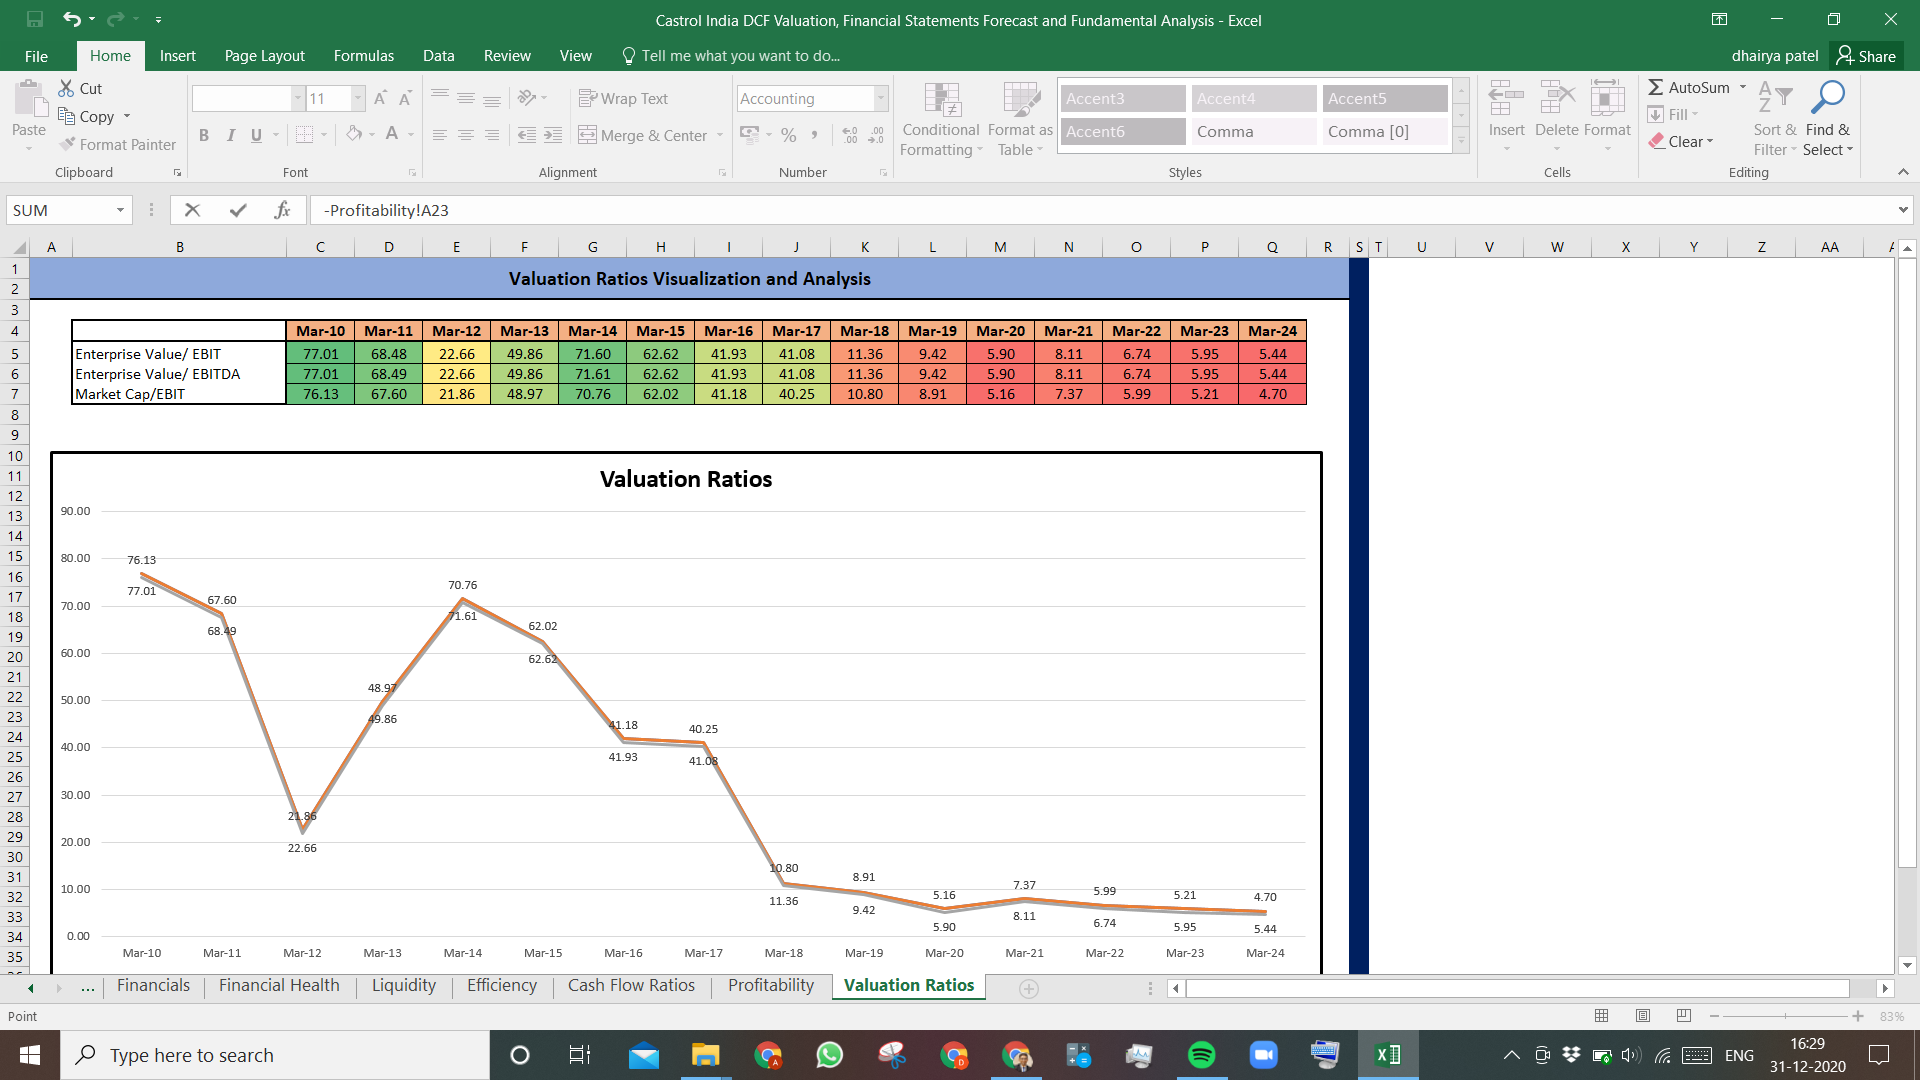Click the Fill Color bucket icon
This screenshot has width=1920, height=1080.
coord(354,134)
